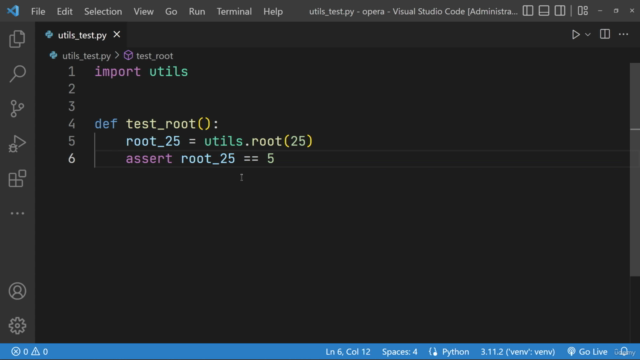
Task: Open the Extensions view
Action: [17, 179]
